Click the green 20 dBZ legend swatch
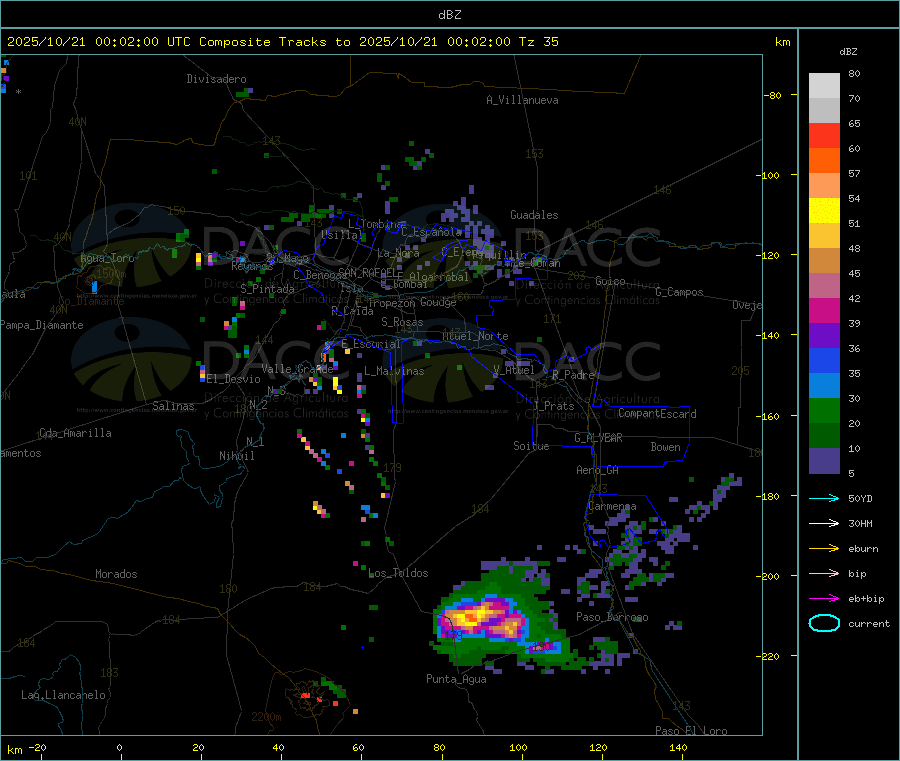900x761 pixels. (x=824, y=410)
